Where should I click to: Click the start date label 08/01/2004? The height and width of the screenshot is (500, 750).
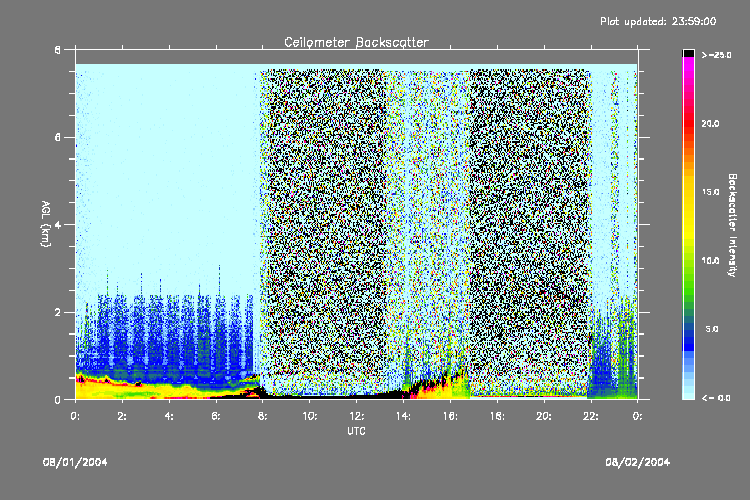tap(75, 462)
